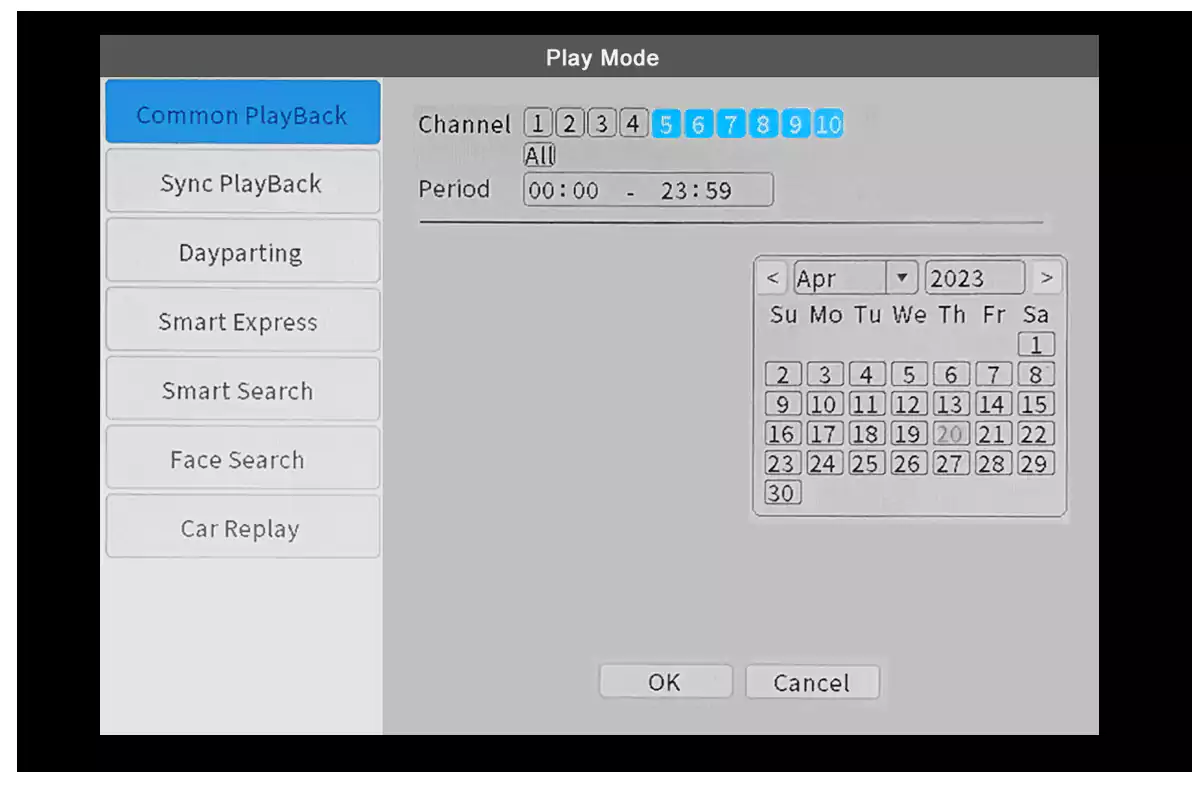
Task: Toggle the All channels box
Action: pyautogui.click(x=539, y=155)
